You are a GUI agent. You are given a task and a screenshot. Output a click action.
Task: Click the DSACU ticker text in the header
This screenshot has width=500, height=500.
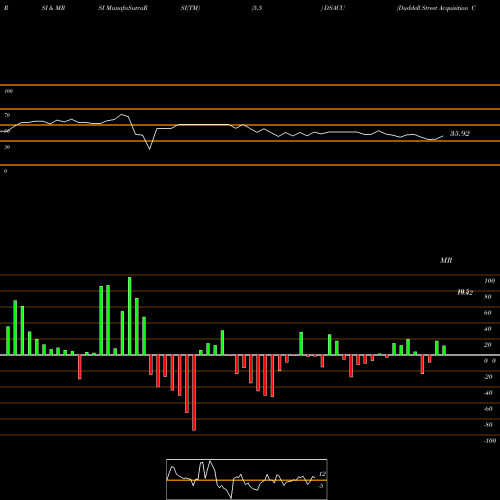click(x=334, y=8)
